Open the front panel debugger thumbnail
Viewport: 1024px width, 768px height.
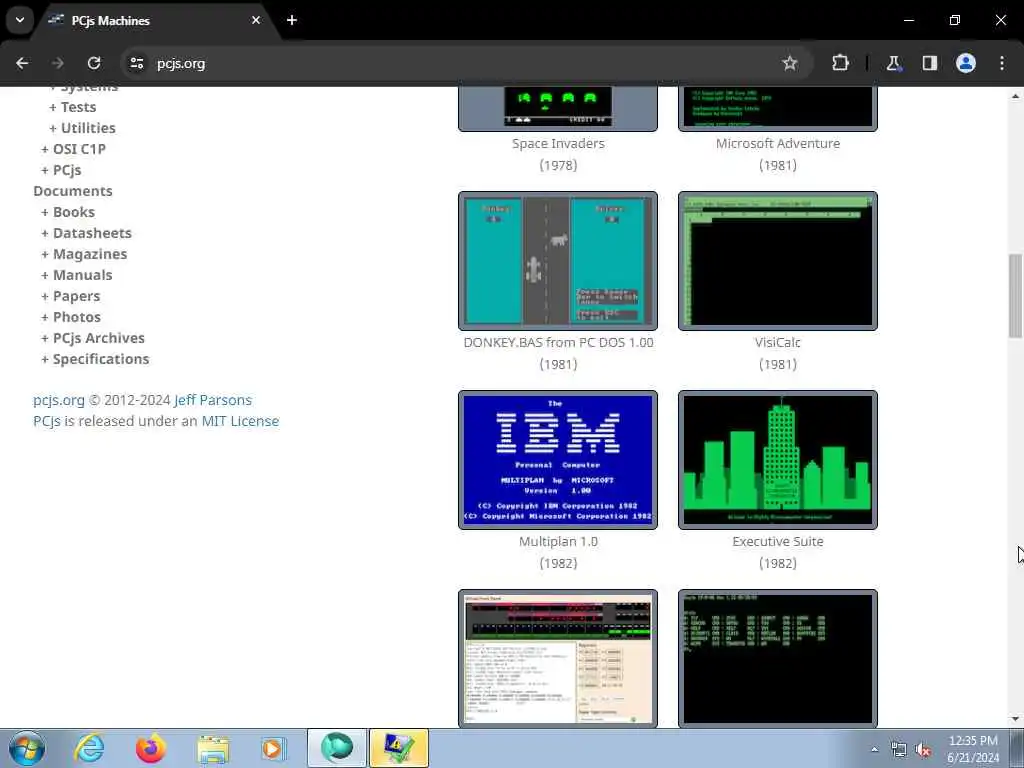(x=558, y=658)
